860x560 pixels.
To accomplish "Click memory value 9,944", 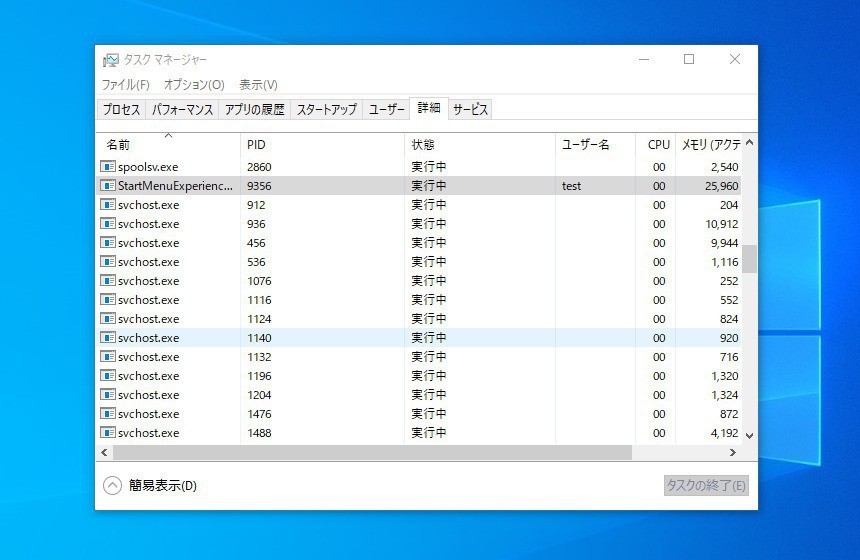I will pos(725,243).
